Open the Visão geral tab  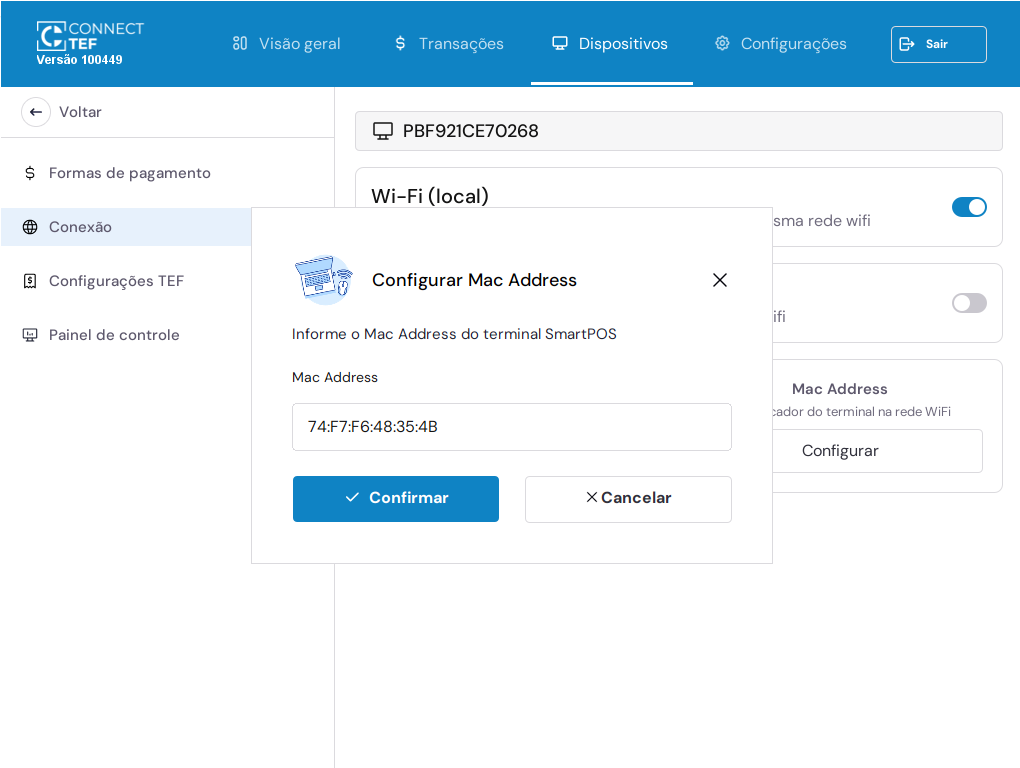tap(286, 44)
